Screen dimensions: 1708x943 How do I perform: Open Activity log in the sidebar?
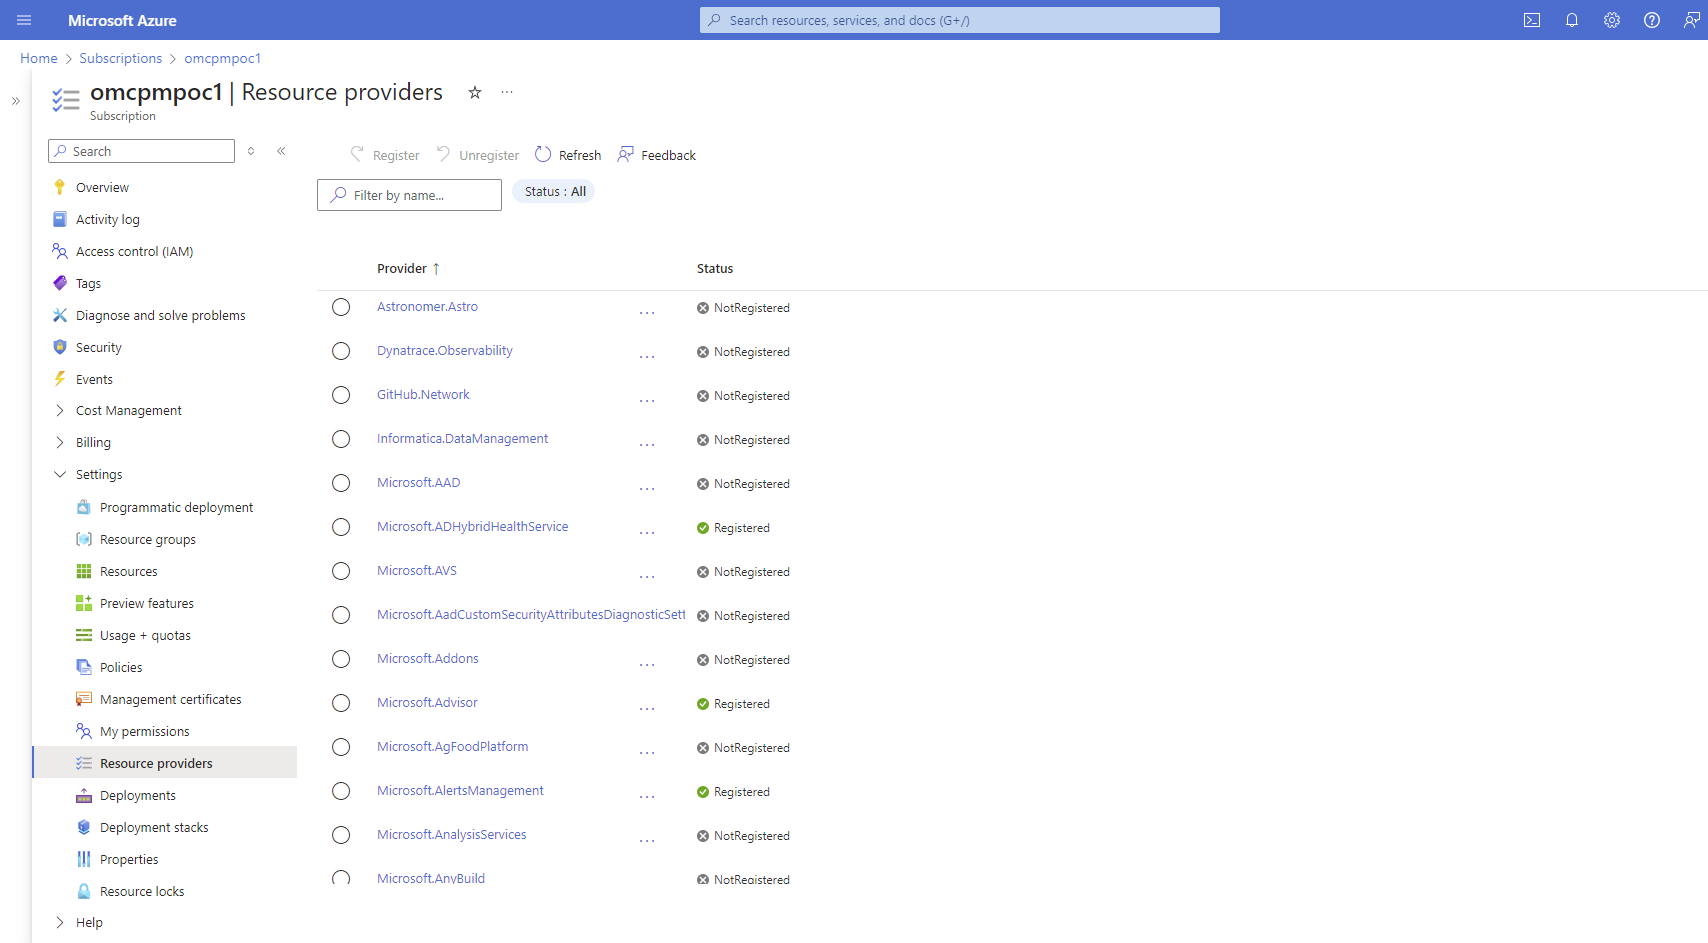tap(107, 219)
